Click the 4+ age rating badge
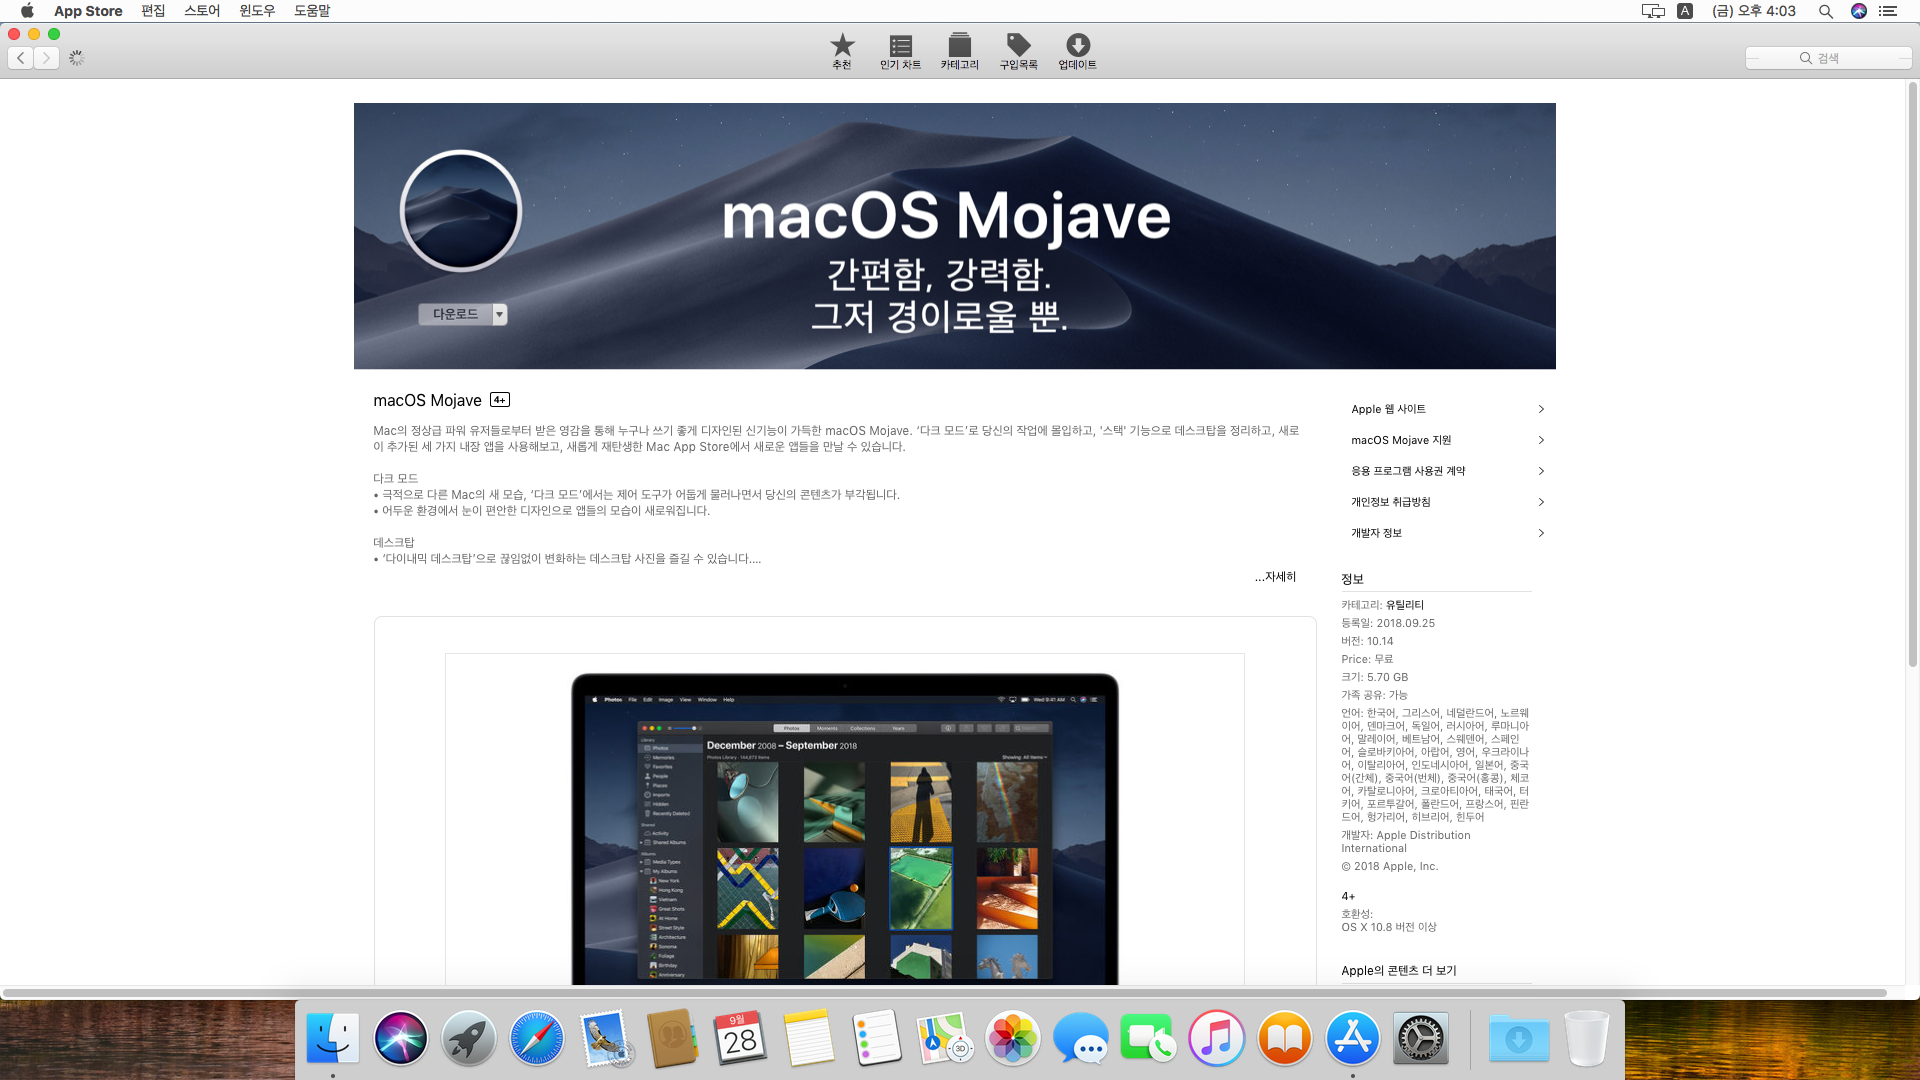This screenshot has width=1920, height=1080. pyautogui.click(x=500, y=400)
